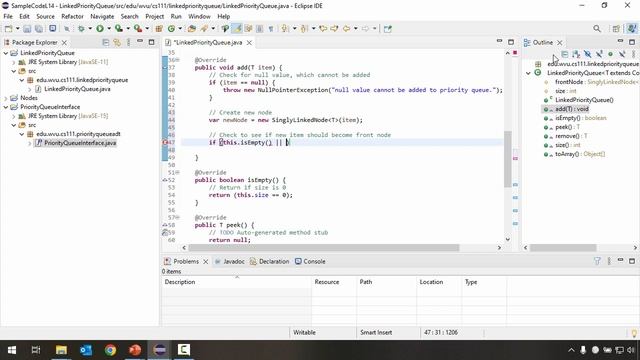The width and height of the screenshot is (640, 360).
Task: Click the magnifier Quick Access search icon
Action: [597, 29]
